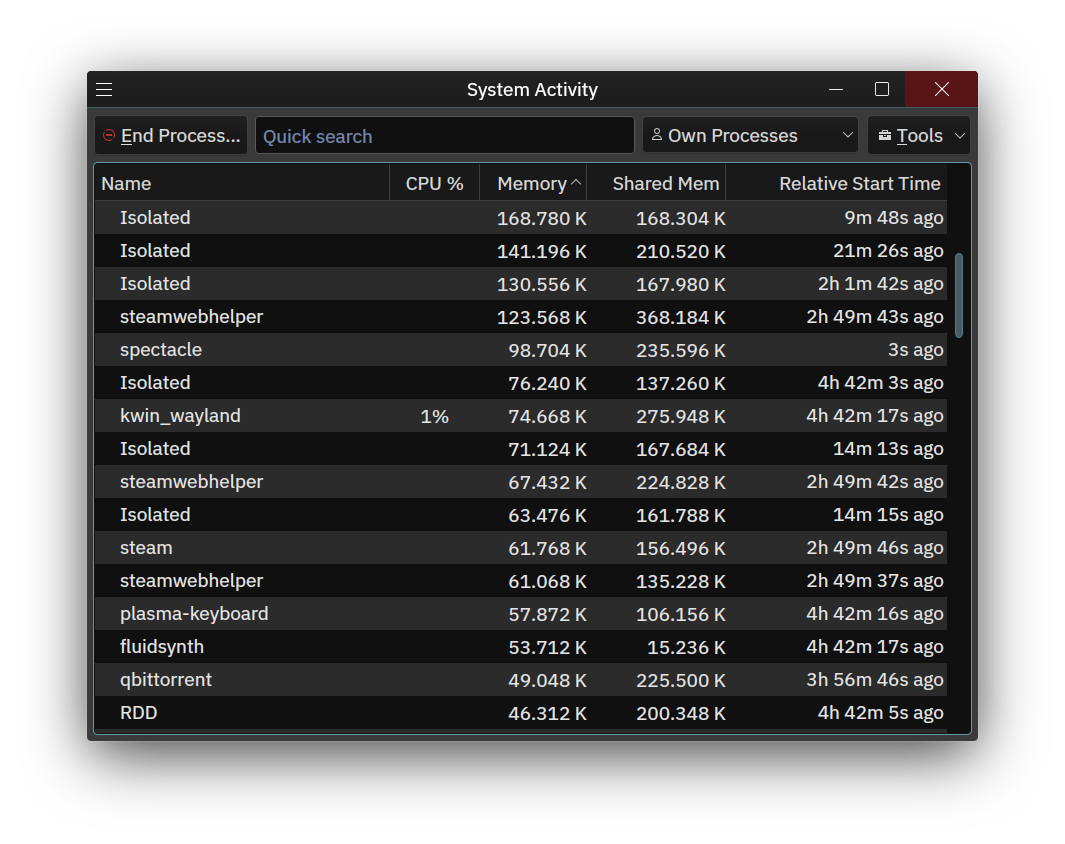
Task: Click the 15.236 K shared memory cell
Action: (686, 648)
